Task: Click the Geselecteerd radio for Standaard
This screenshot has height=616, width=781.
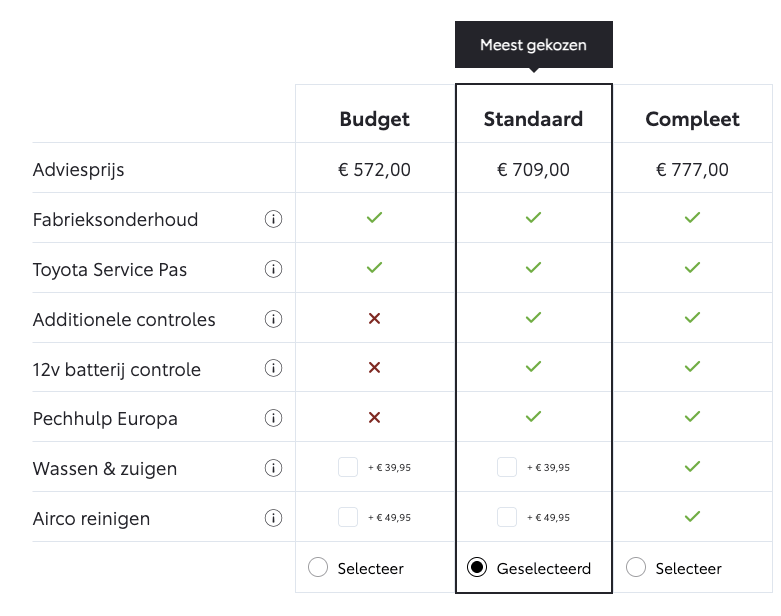Action: [477, 567]
